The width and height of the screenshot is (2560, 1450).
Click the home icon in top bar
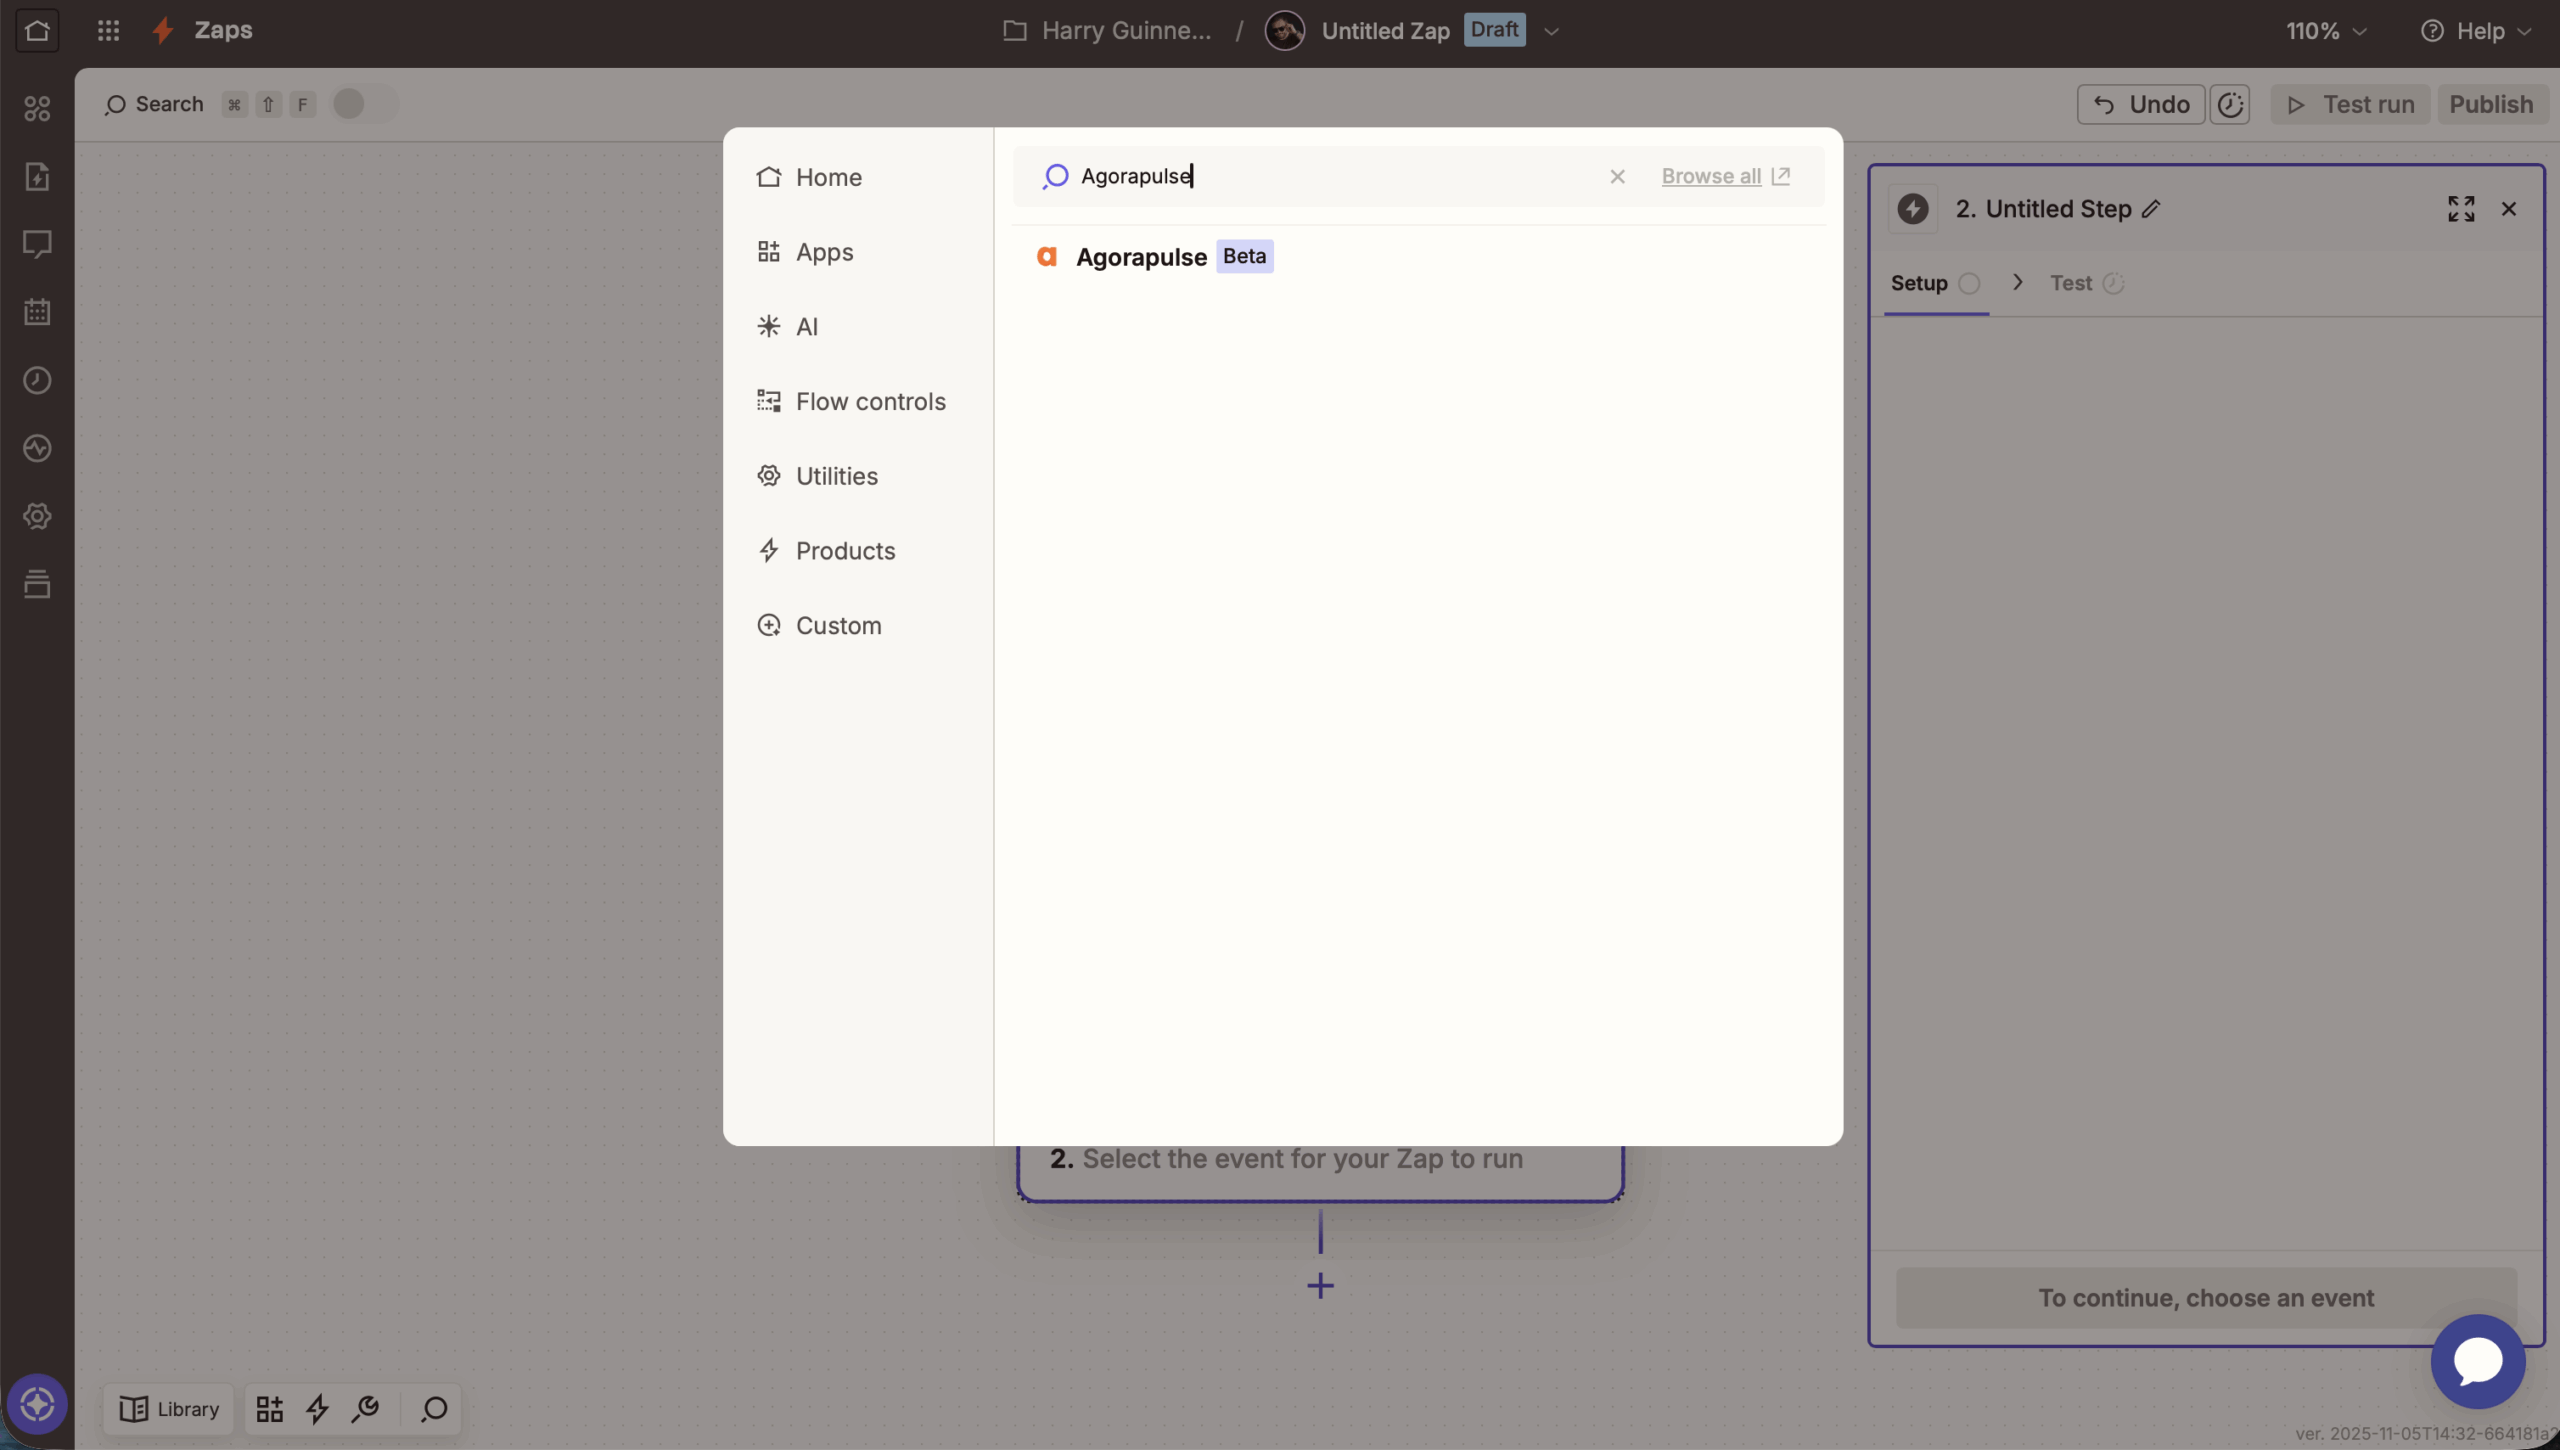tap(37, 30)
